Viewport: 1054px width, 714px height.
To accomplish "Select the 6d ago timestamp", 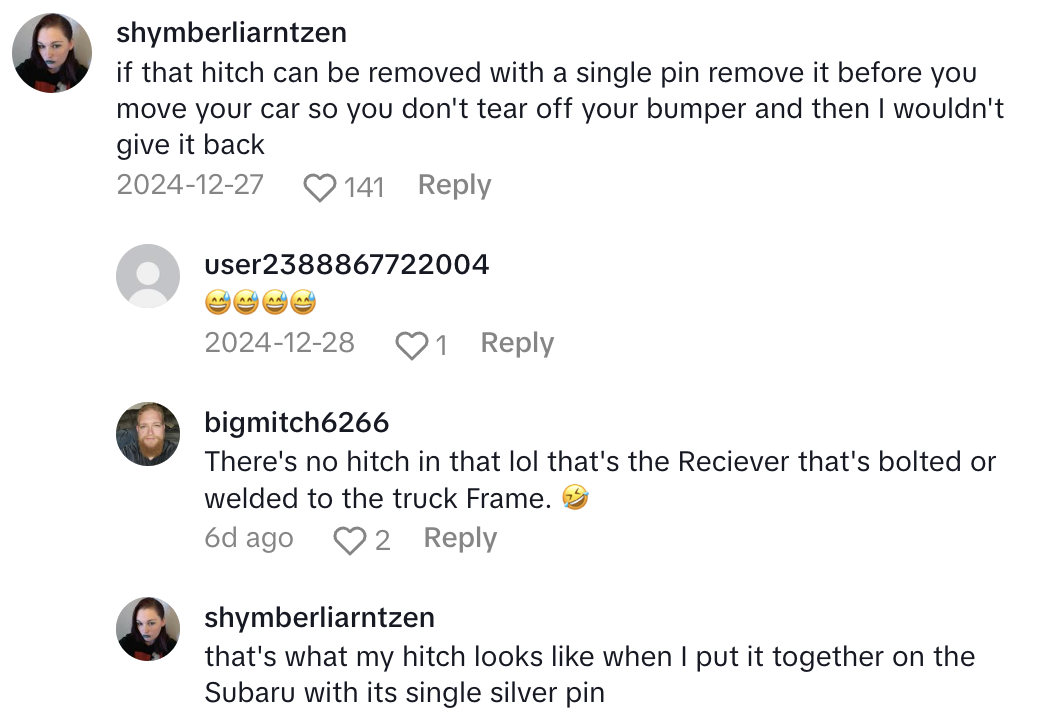I will [249, 538].
